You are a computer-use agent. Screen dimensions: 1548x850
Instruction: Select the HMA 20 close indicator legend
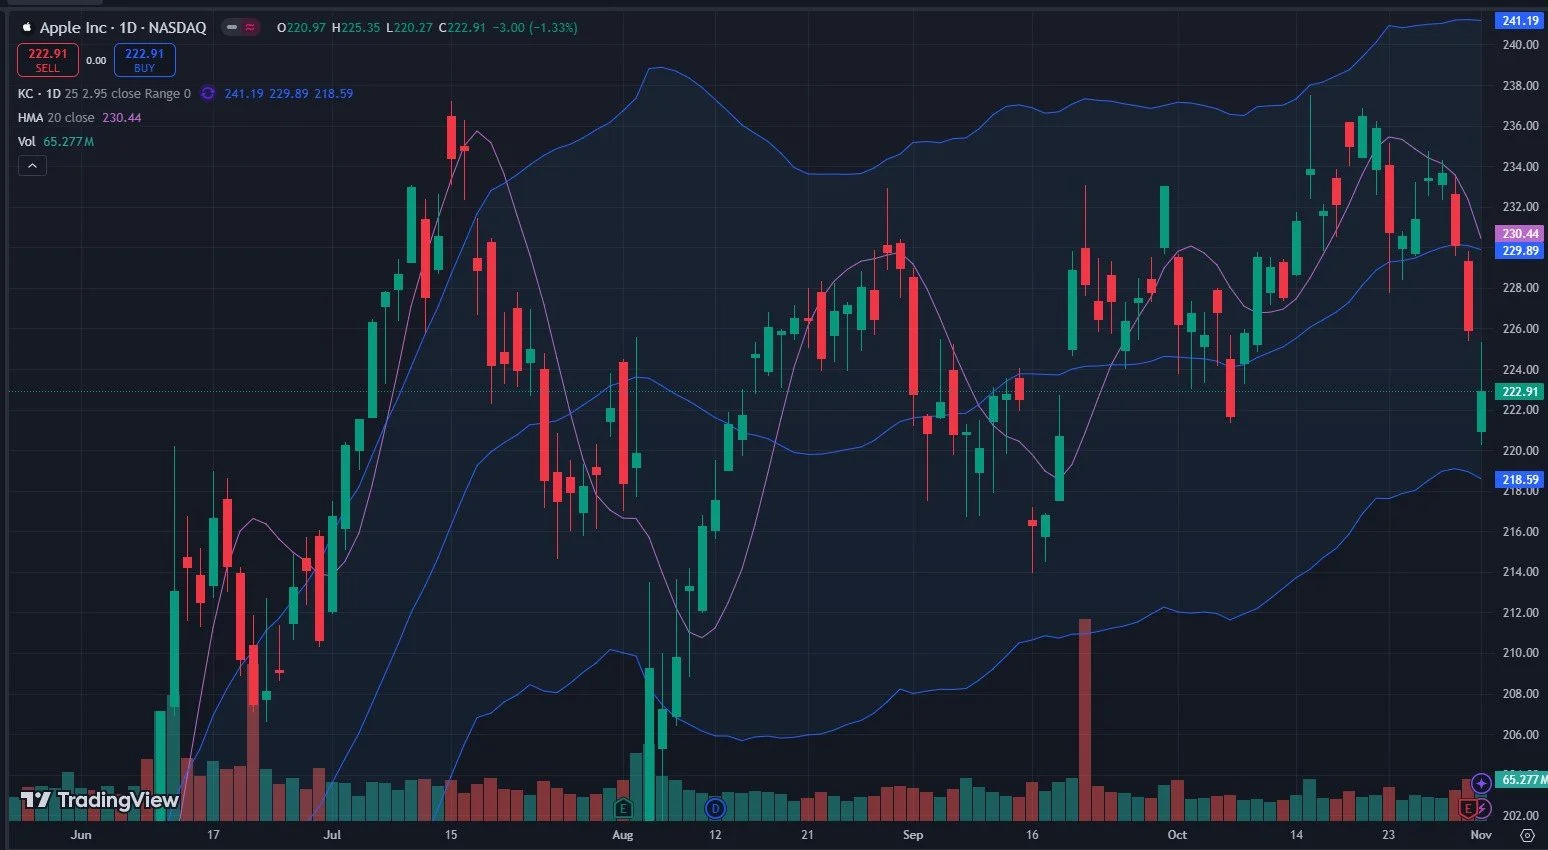coord(56,117)
